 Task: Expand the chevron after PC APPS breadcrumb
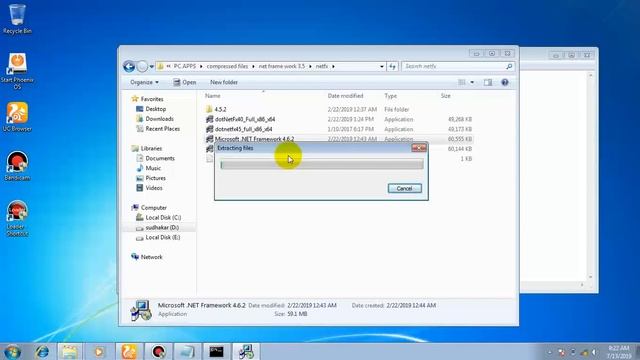(x=201, y=66)
